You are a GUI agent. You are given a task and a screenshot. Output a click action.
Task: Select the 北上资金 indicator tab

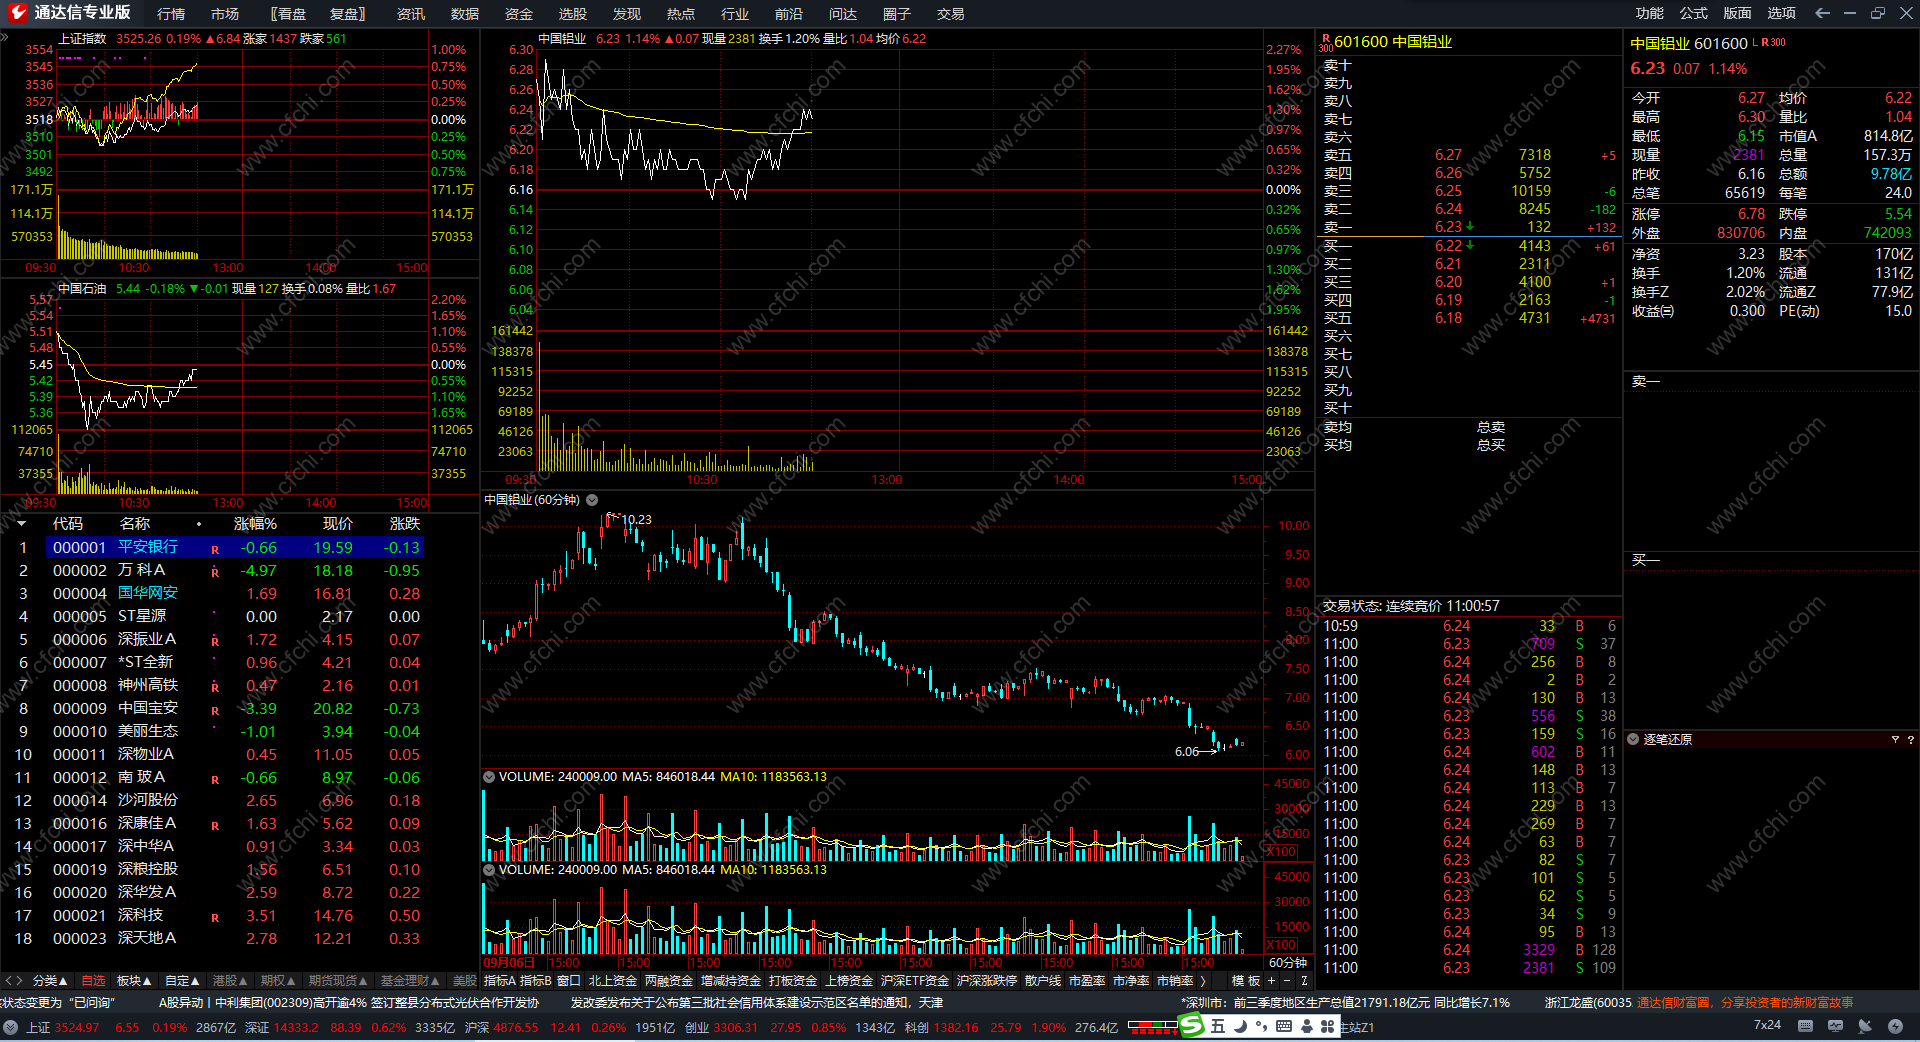point(613,981)
